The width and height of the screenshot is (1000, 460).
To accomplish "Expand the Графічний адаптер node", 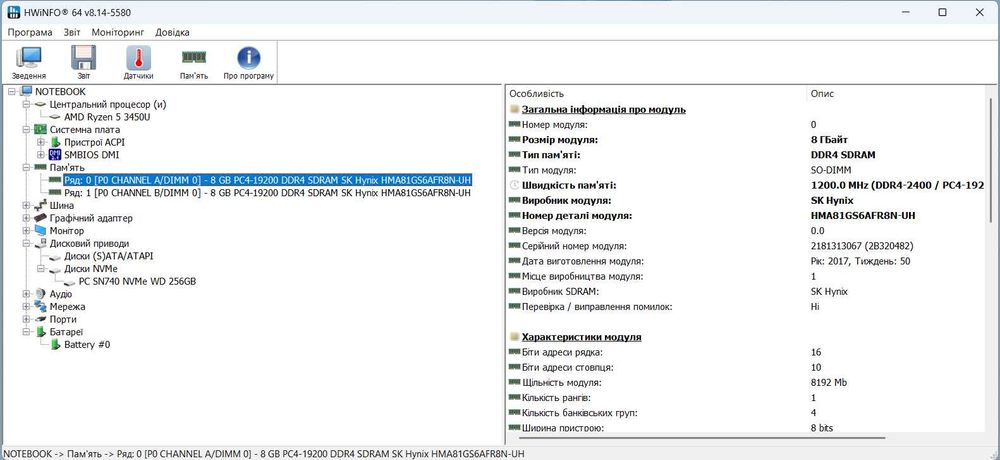I will [26, 218].
